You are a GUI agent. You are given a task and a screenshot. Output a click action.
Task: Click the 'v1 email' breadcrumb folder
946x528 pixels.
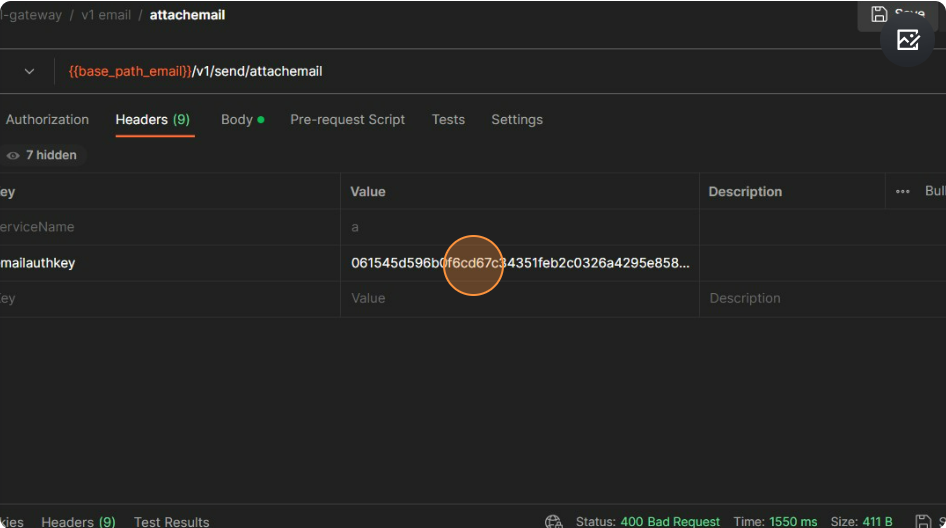pyautogui.click(x=106, y=15)
